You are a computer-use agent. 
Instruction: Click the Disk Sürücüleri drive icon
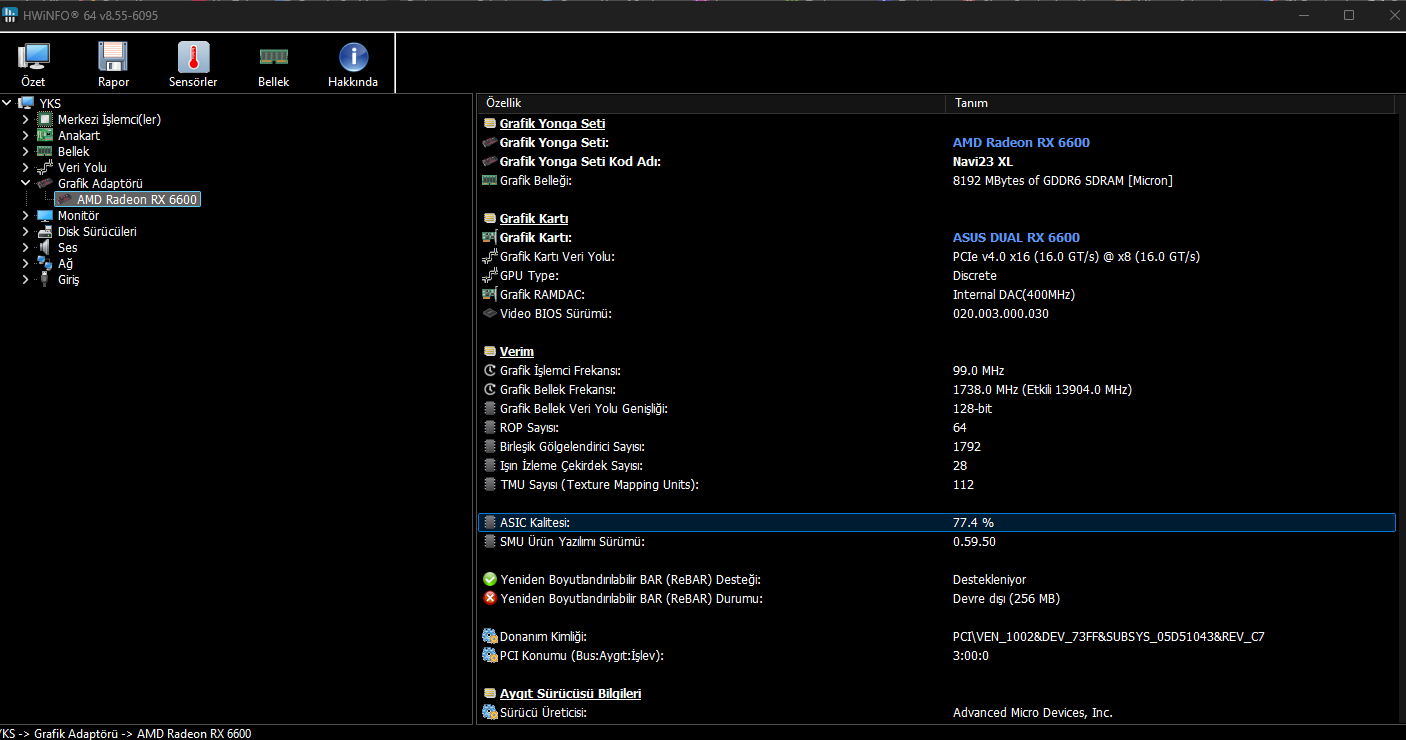[45, 231]
